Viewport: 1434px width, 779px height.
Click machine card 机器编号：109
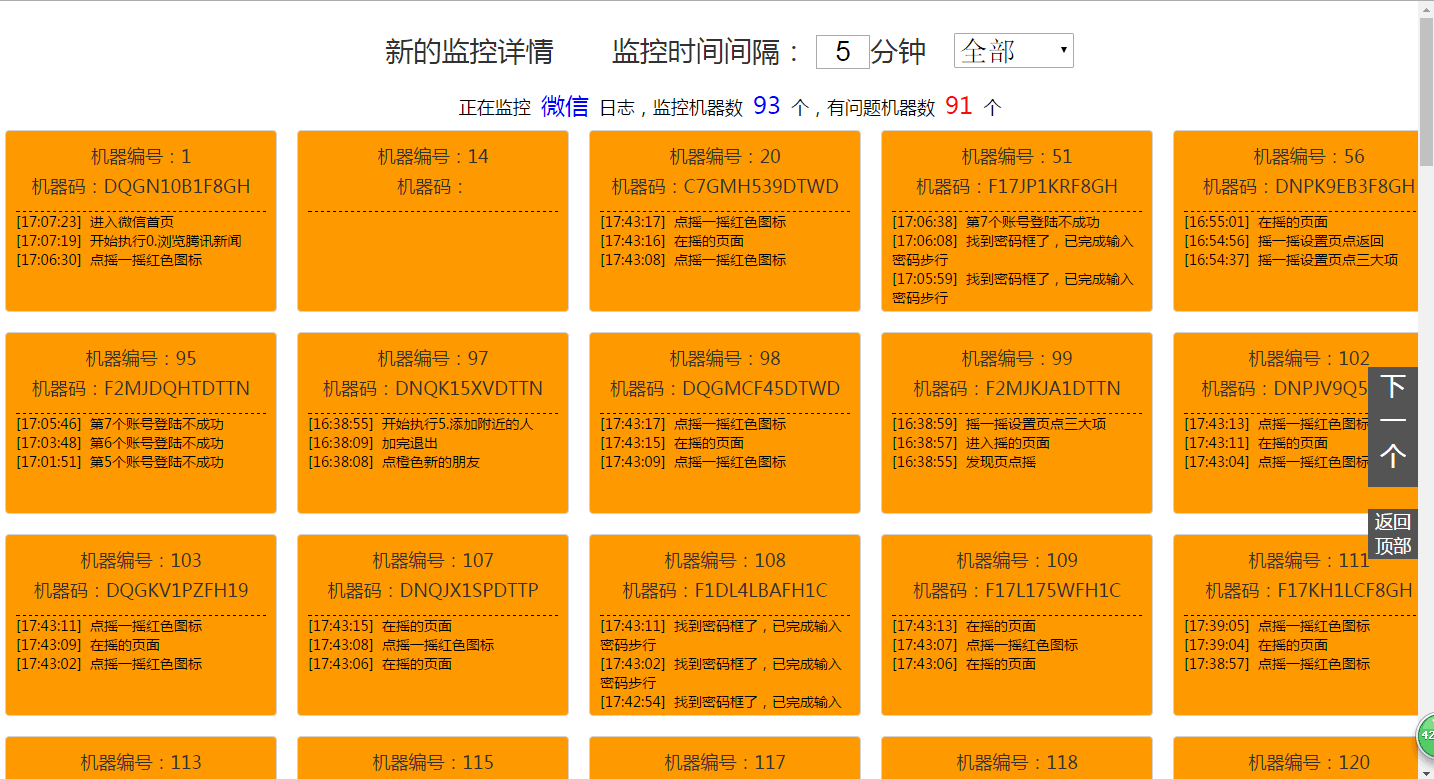point(1017,625)
